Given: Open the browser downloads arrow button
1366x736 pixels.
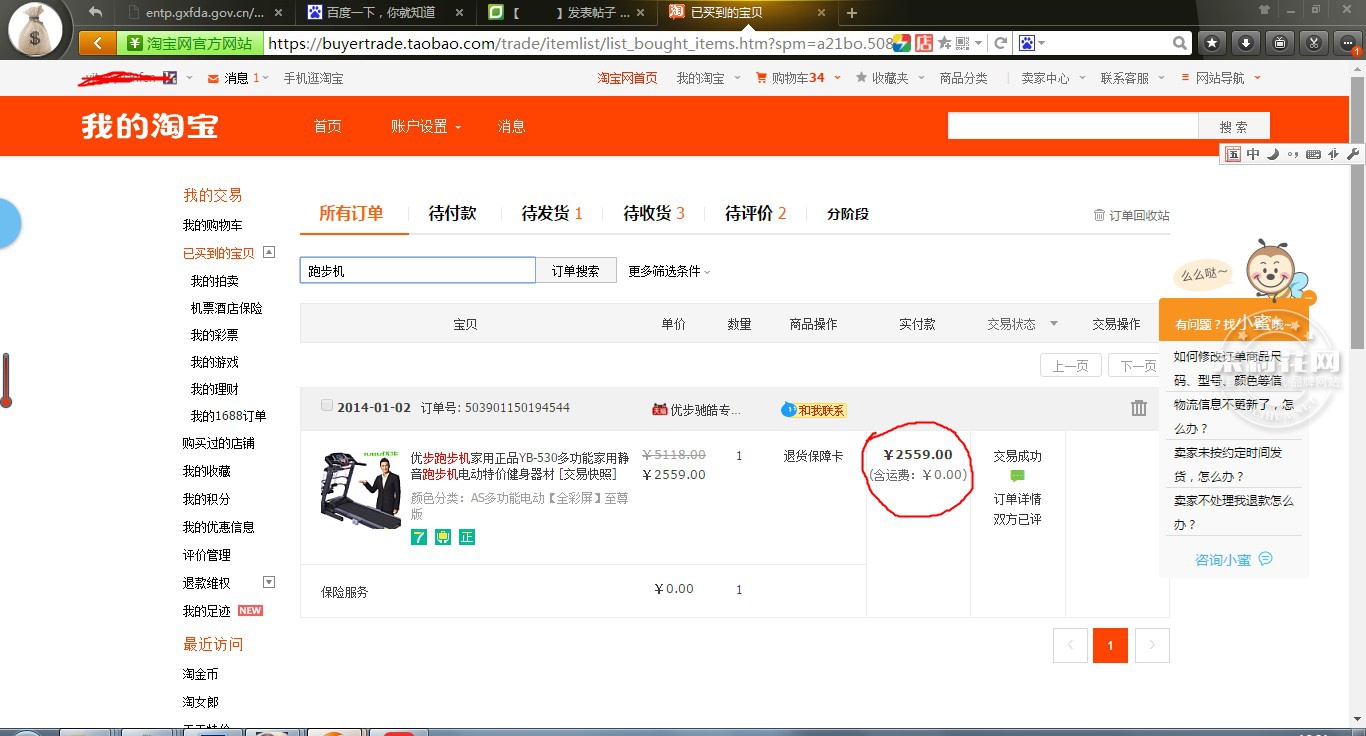Looking at the screenshot, I should pyautogui.click(x=1246, y=43).
